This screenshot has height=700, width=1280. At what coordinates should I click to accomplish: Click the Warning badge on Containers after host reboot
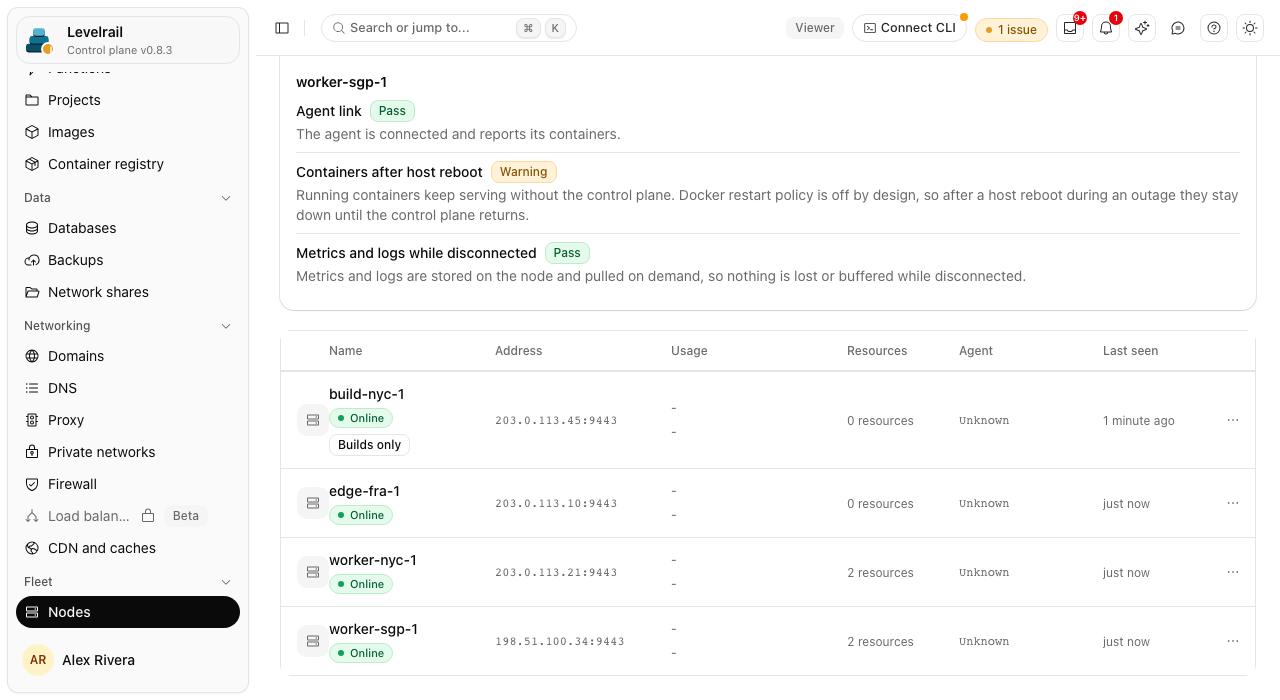pyautogui.click(x=523, y=172)
